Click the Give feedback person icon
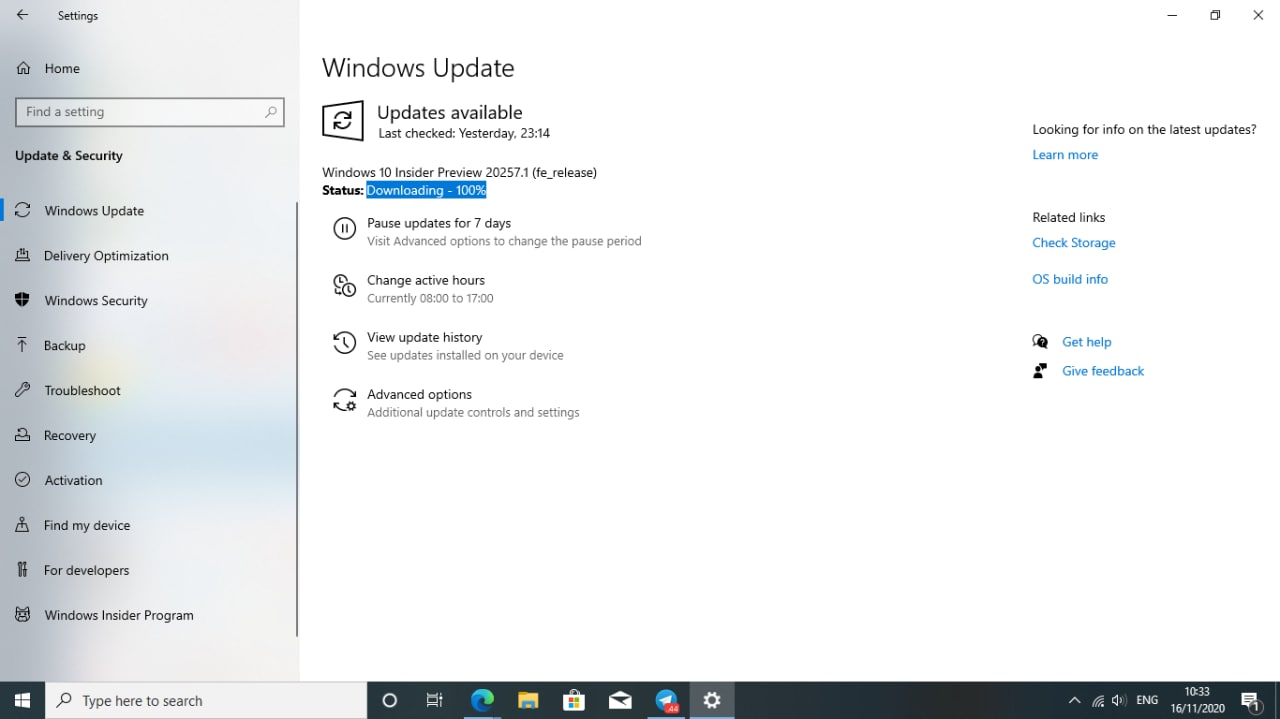The width and height of the screenshot is (1280, 719). pos(1040,370)
